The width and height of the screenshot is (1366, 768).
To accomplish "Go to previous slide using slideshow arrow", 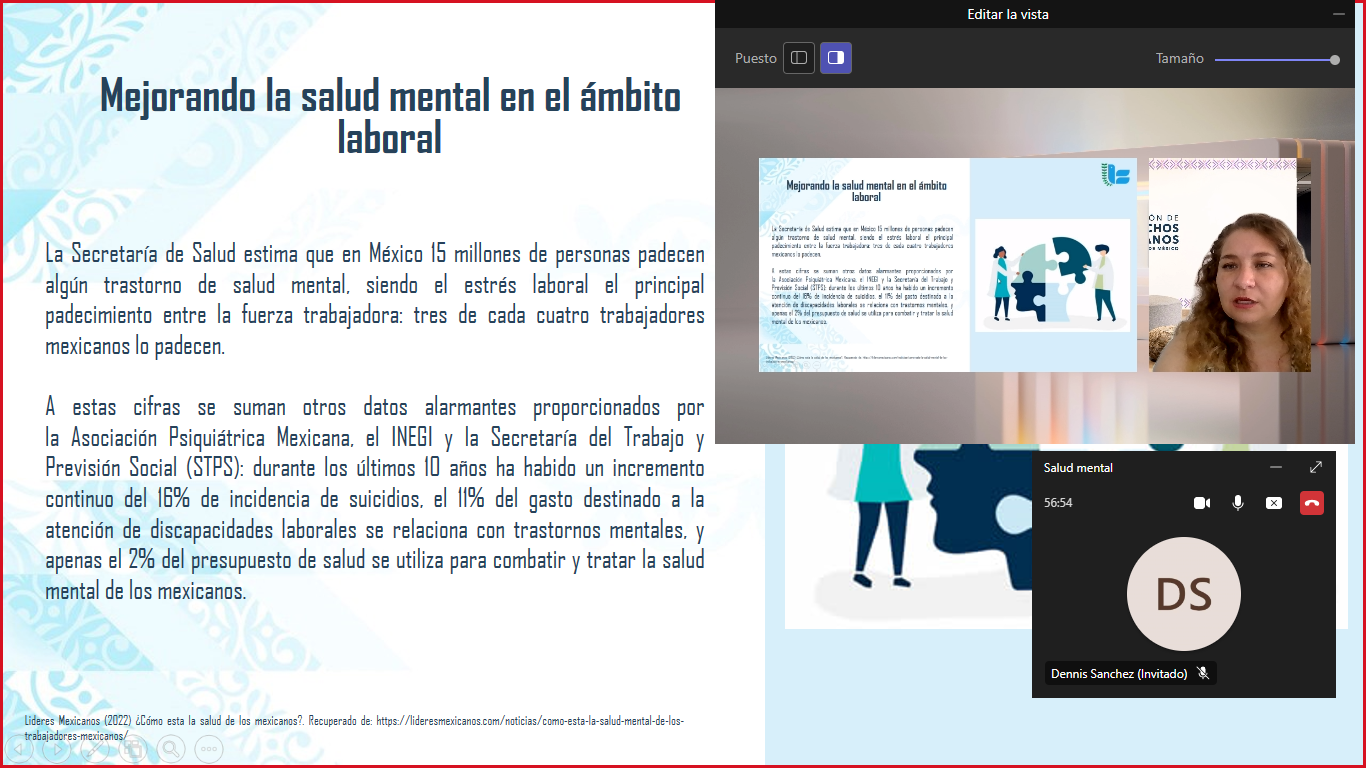I will 20,748.
